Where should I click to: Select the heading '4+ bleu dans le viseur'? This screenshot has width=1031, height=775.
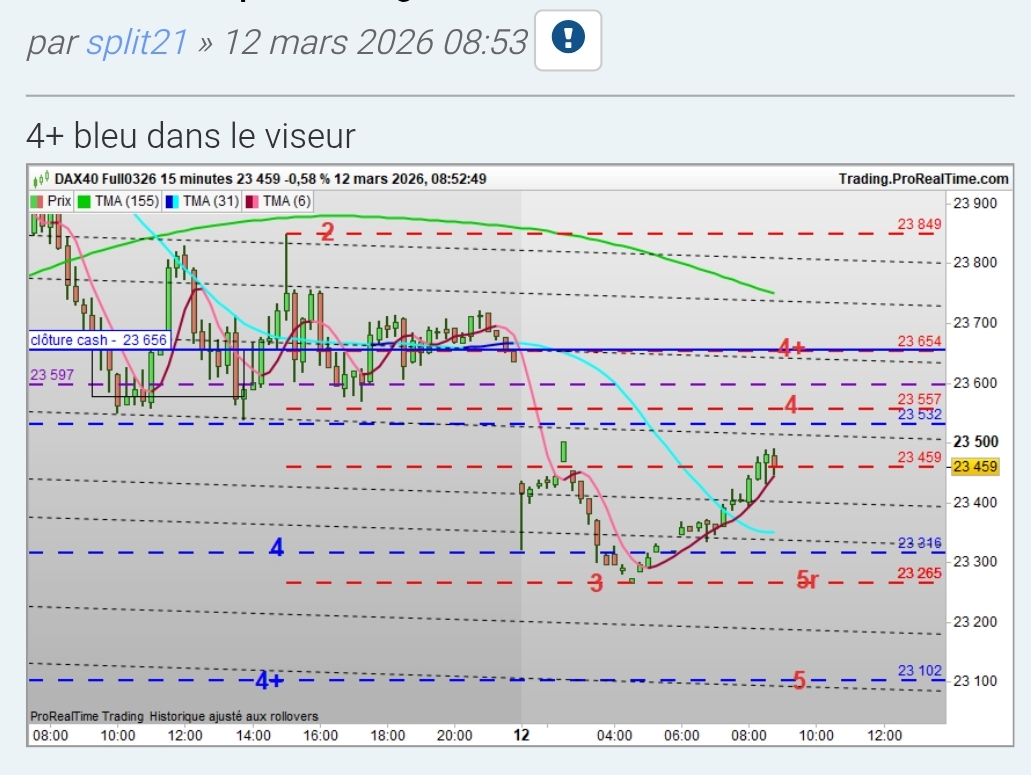[x=191, y=136]
